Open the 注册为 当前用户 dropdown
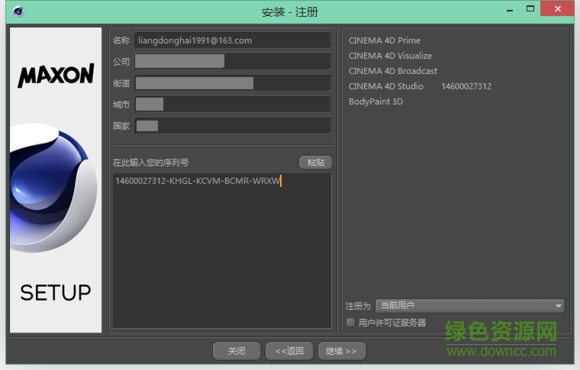The width and height of the screenshot is (580, 370). [x=470, y=306]
